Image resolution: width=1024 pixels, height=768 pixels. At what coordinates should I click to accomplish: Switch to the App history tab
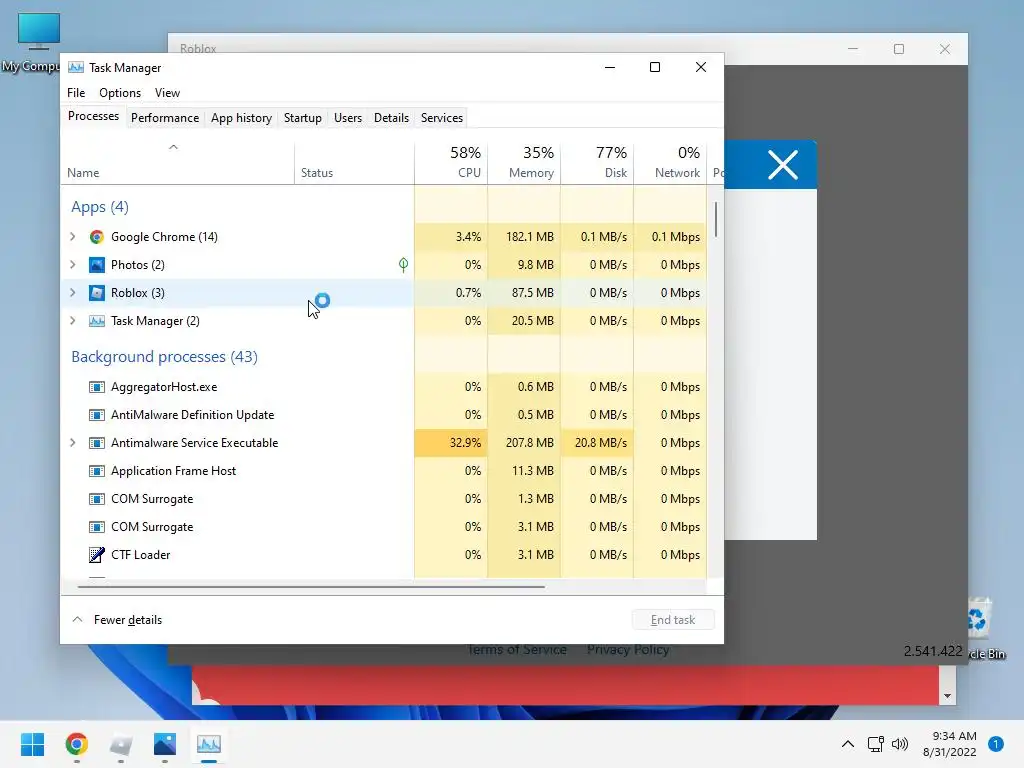point(241,118)
